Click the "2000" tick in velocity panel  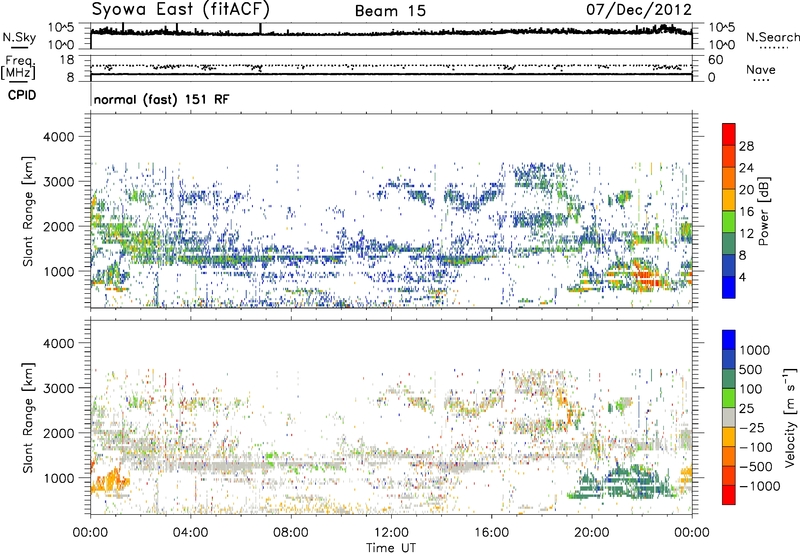(59, 433)
